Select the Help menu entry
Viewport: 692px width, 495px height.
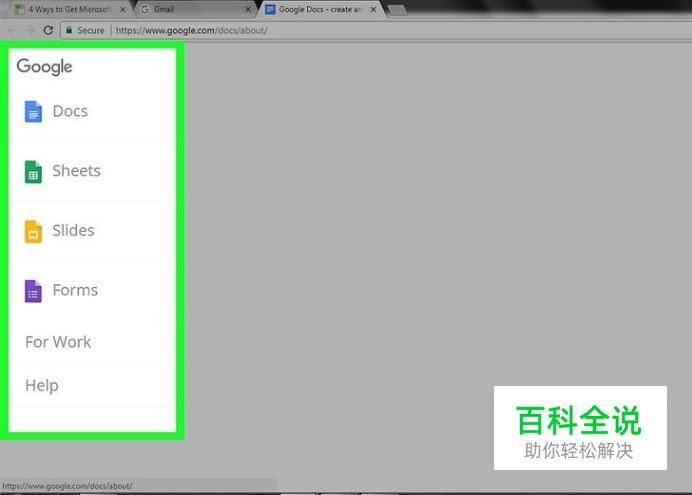93,385
